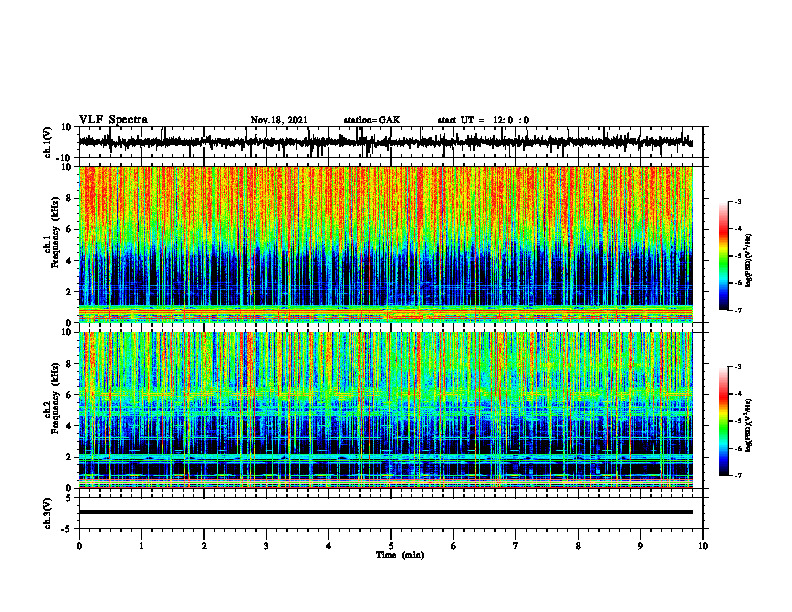
Task: Click the "2" kHz tick on ch.1 frequency axis
Action: (69, 292)
